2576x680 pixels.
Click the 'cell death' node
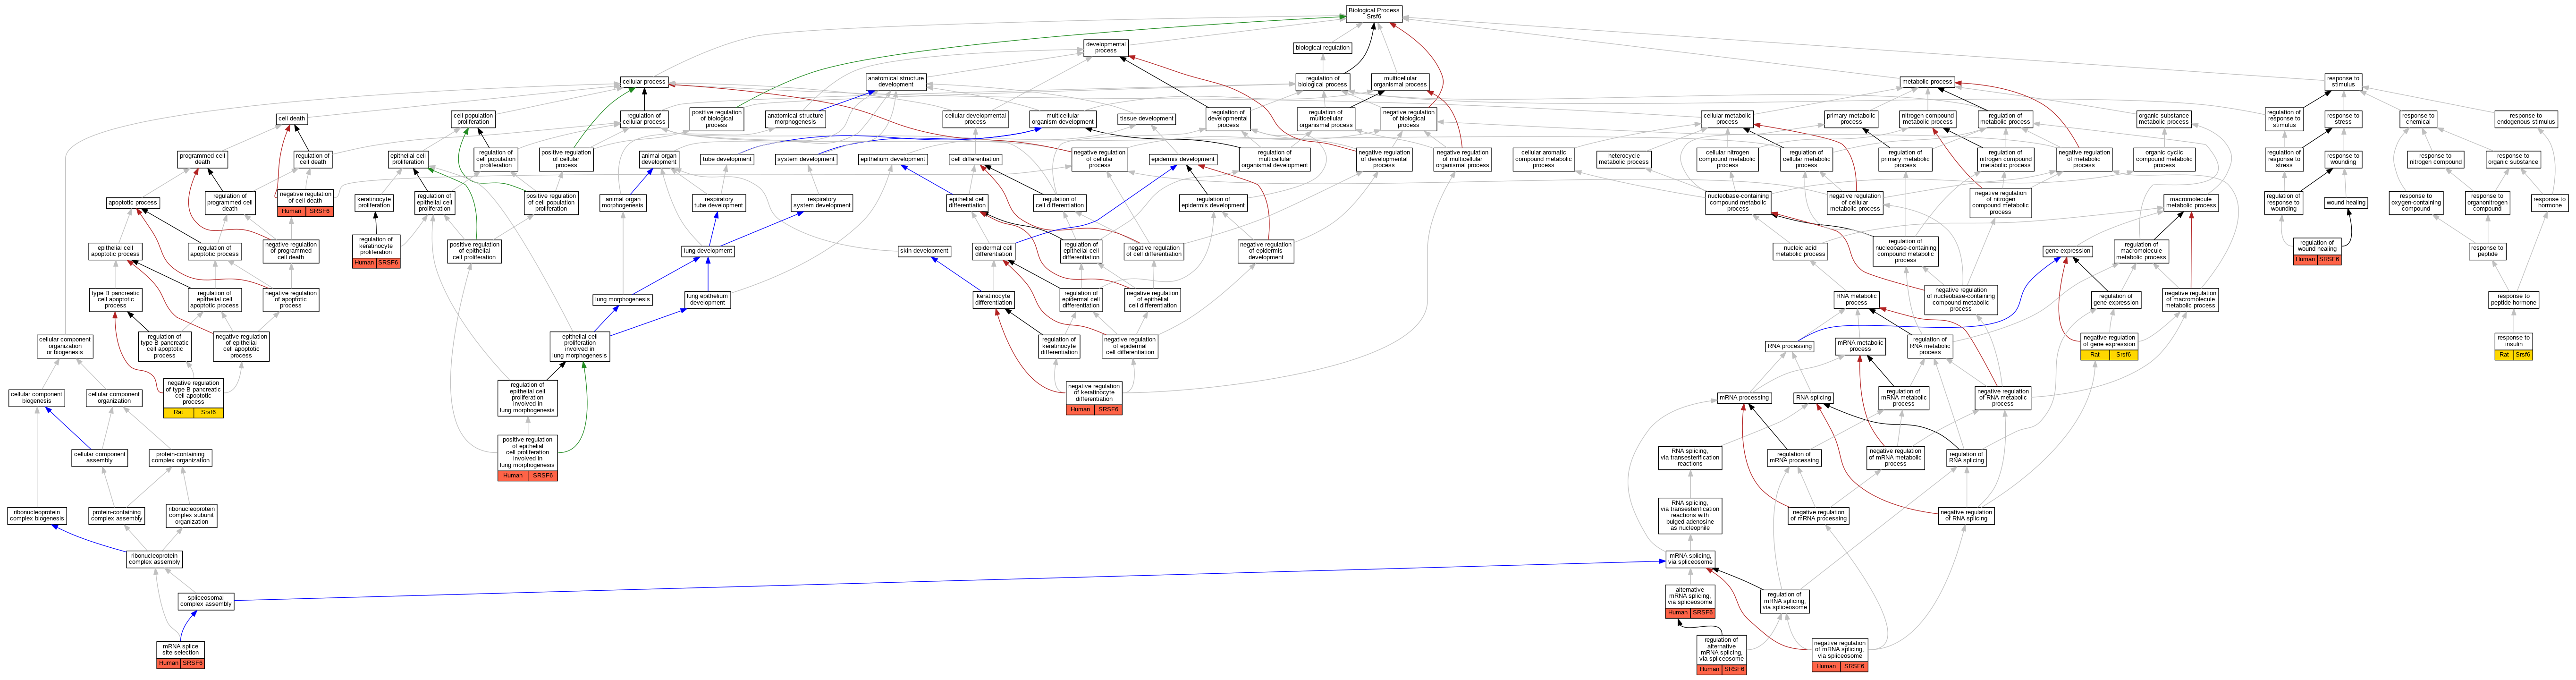click(x=292, y=118)
